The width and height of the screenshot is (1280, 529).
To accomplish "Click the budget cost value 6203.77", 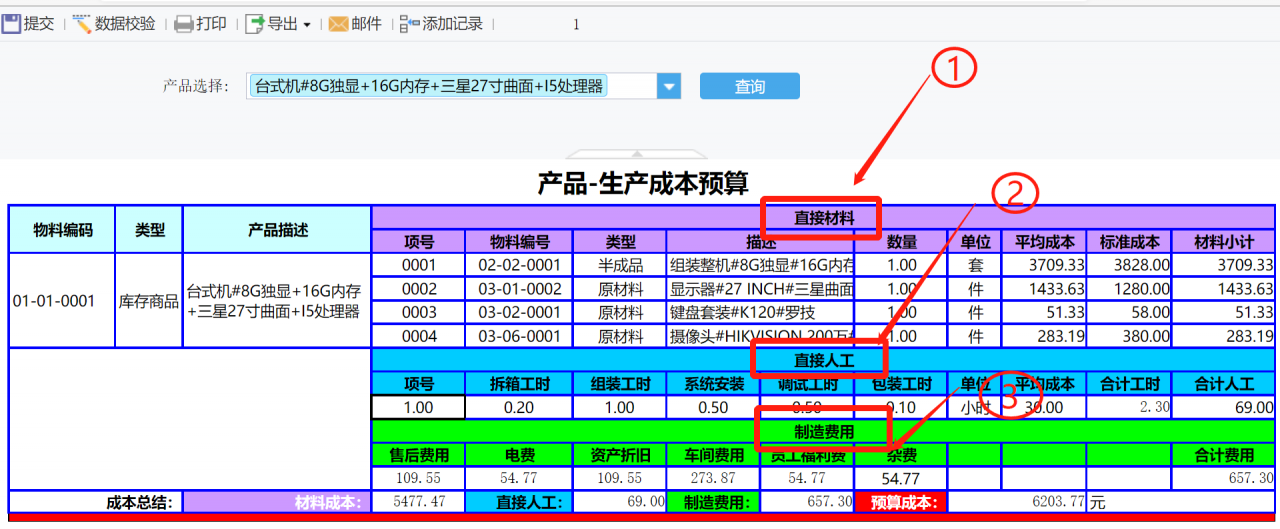I will [x=1016, y=501].
